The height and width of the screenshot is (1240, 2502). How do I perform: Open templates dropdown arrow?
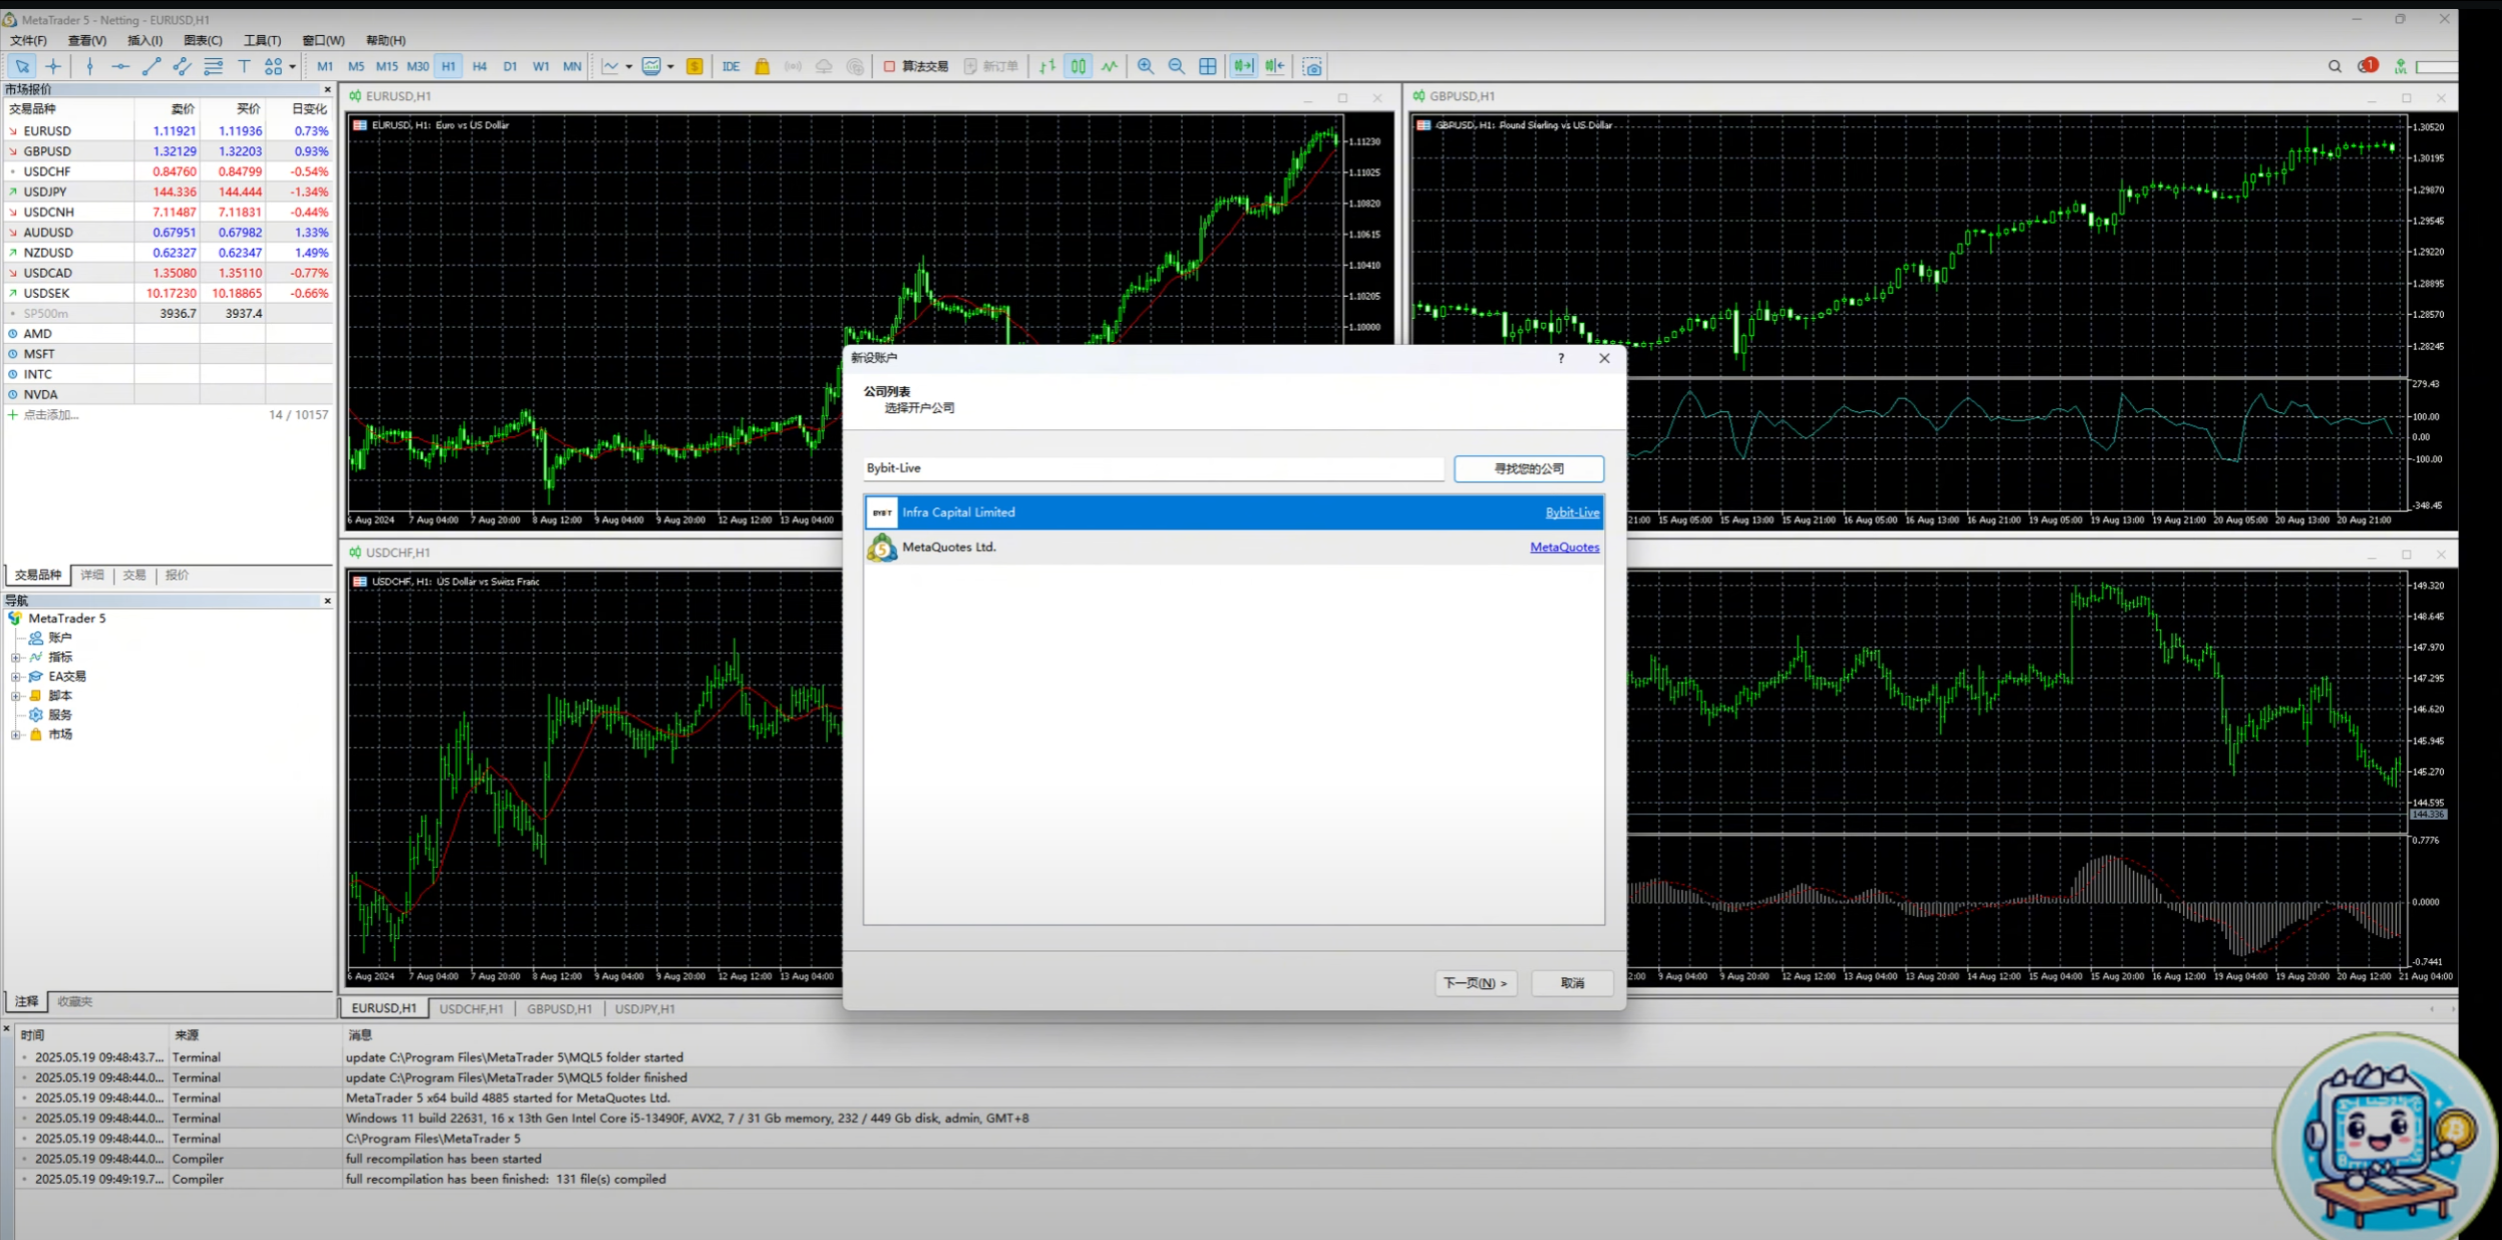[670, 67]
